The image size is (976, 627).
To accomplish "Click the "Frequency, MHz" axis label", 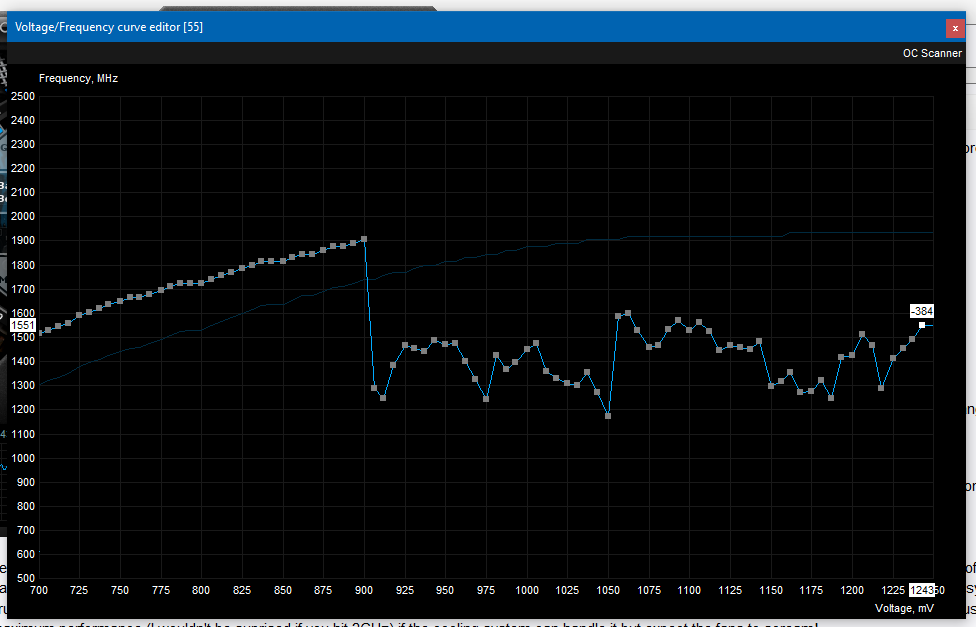I will [78, 78].
